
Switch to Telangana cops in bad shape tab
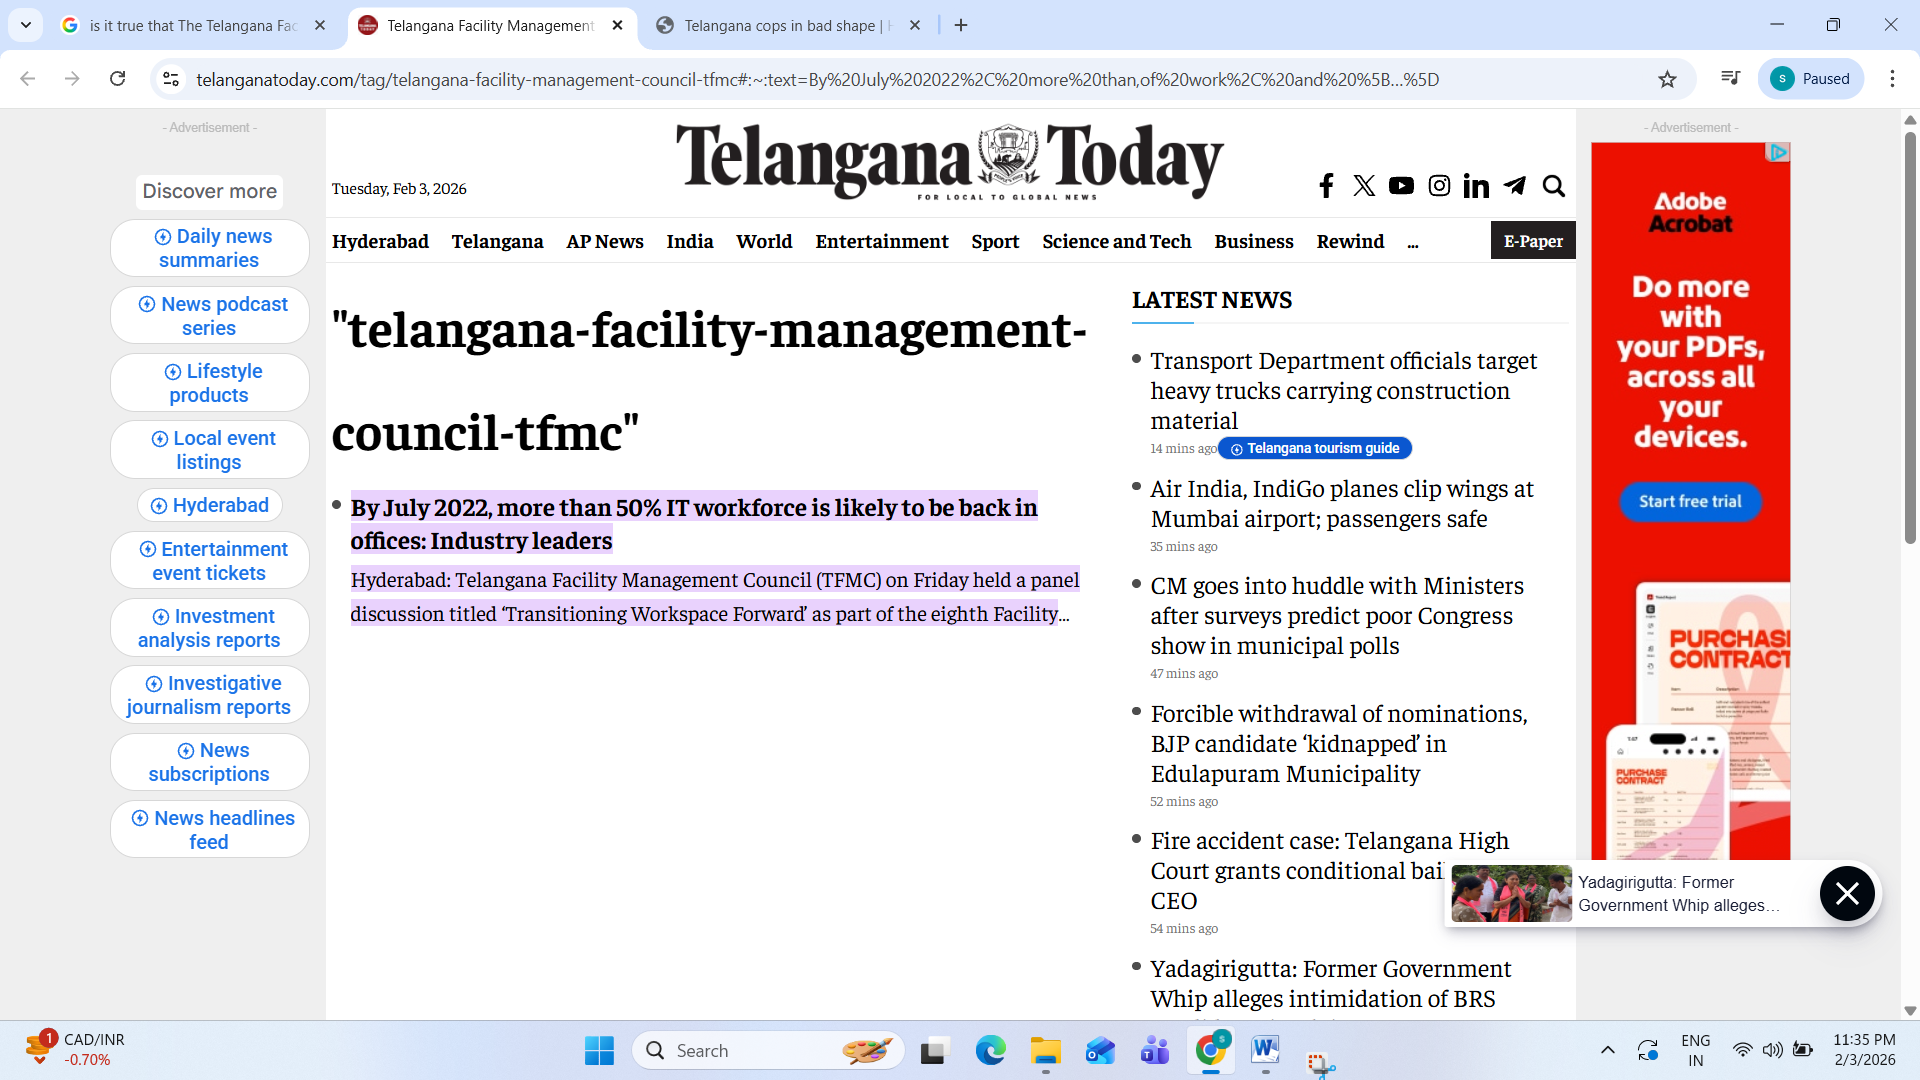[x=788, y=25]
